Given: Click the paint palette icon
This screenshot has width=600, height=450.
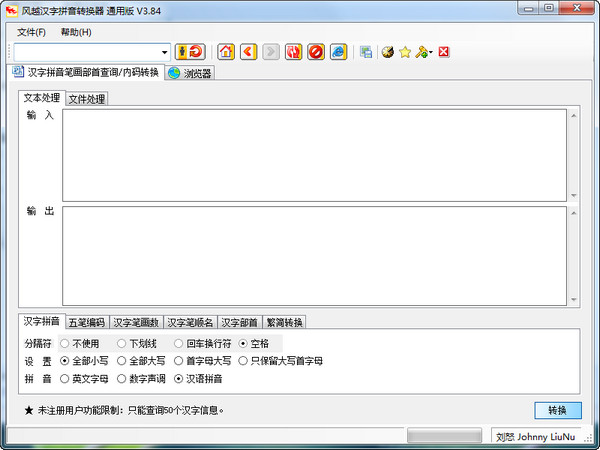Looking at the screenshot, I should 388,52.
